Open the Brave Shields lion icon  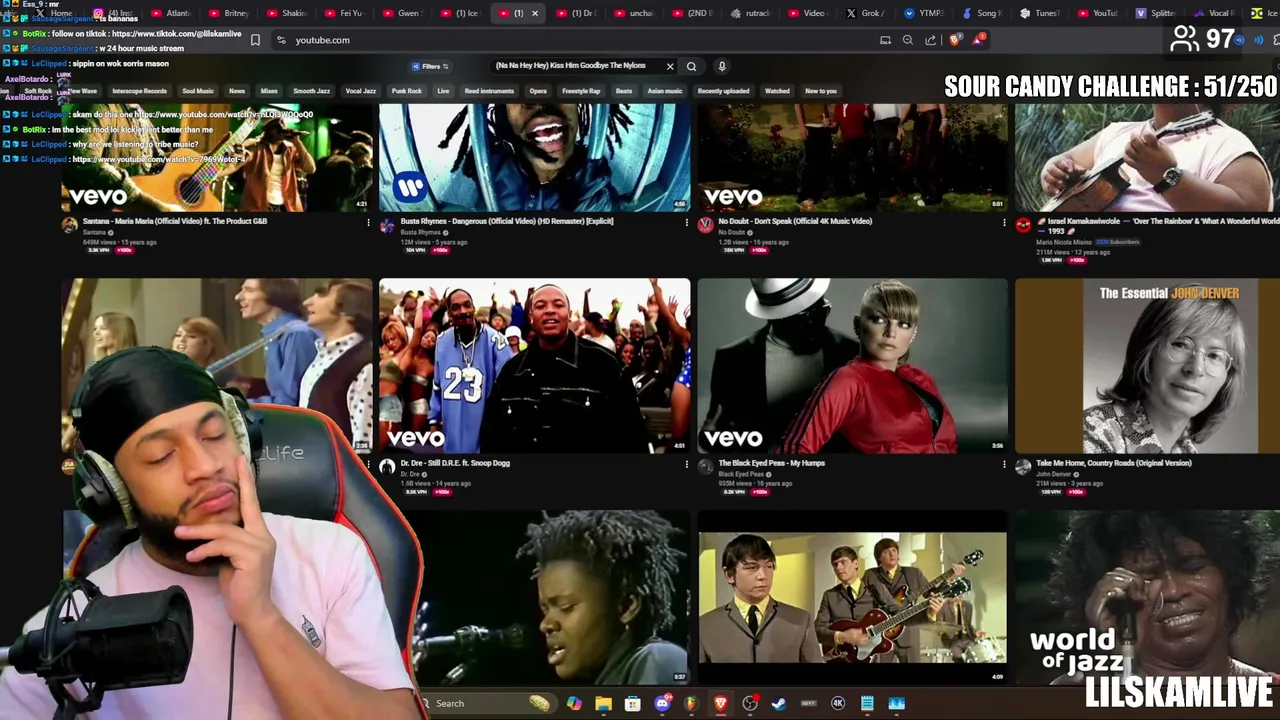coord(956,40)
